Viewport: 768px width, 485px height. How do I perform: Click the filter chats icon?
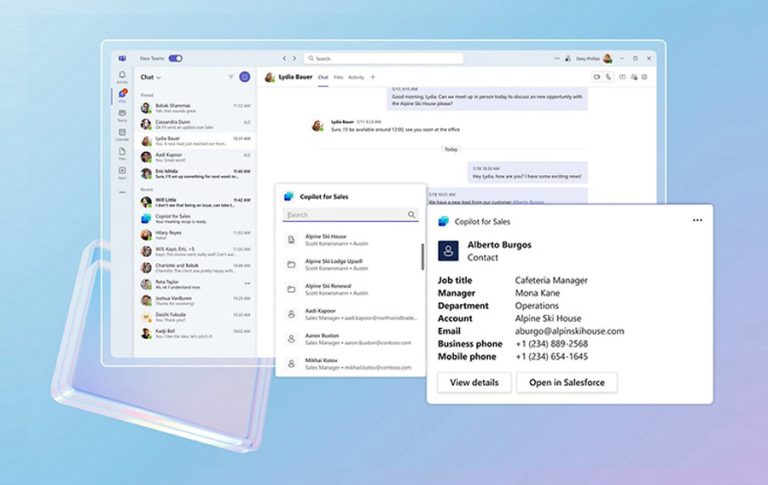coord(230,76)
